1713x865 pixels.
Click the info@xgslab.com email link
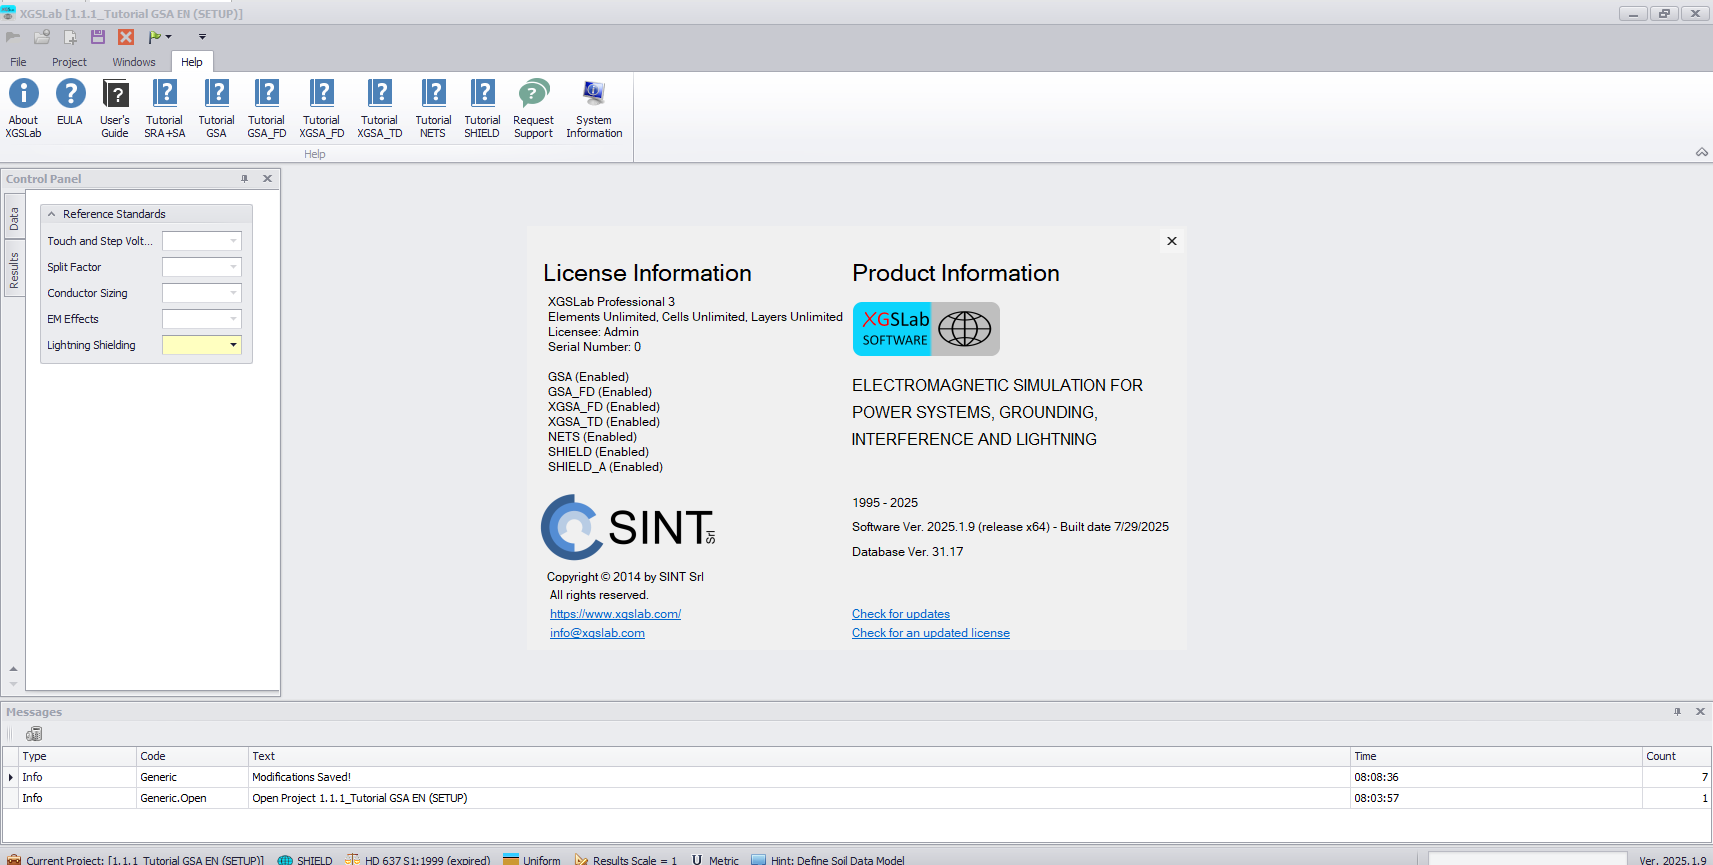(597, 633)
